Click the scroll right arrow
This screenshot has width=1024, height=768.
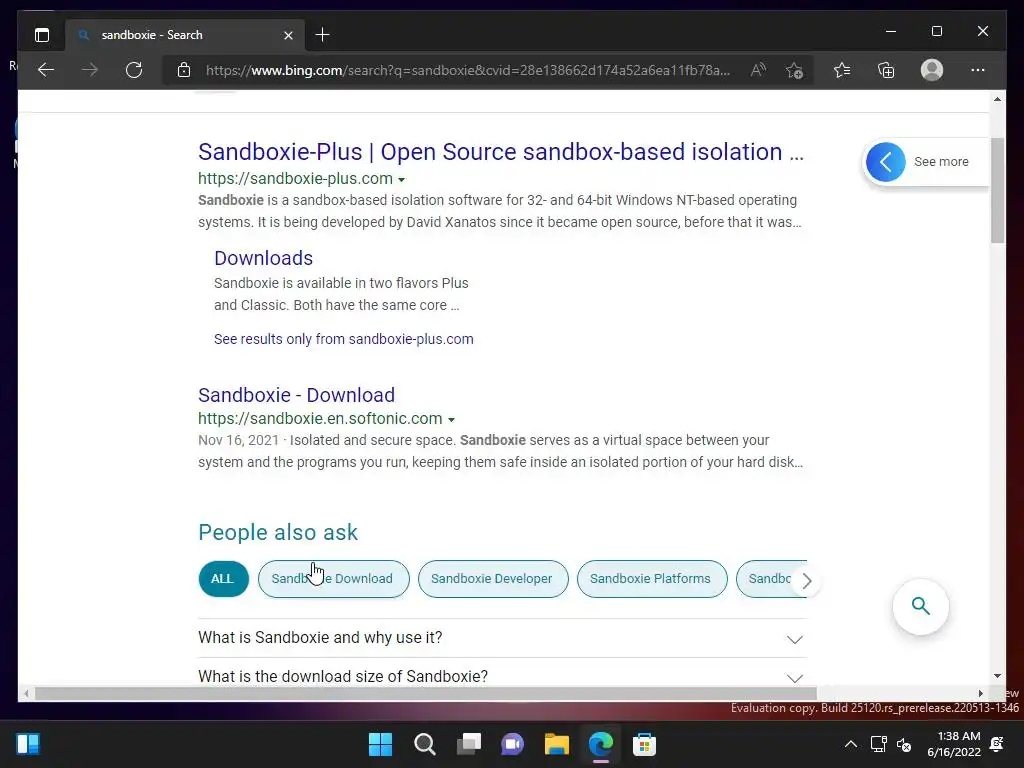[980, 694]
